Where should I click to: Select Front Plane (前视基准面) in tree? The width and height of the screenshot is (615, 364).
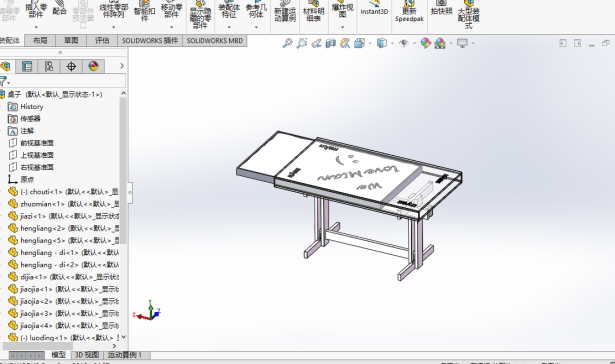31,143
